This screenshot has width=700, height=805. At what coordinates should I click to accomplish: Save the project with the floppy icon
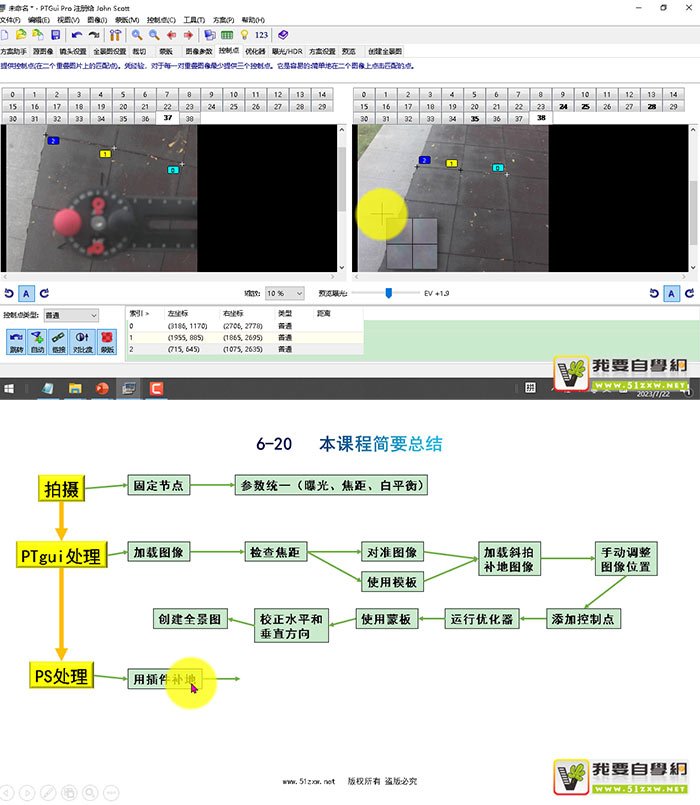55,35
